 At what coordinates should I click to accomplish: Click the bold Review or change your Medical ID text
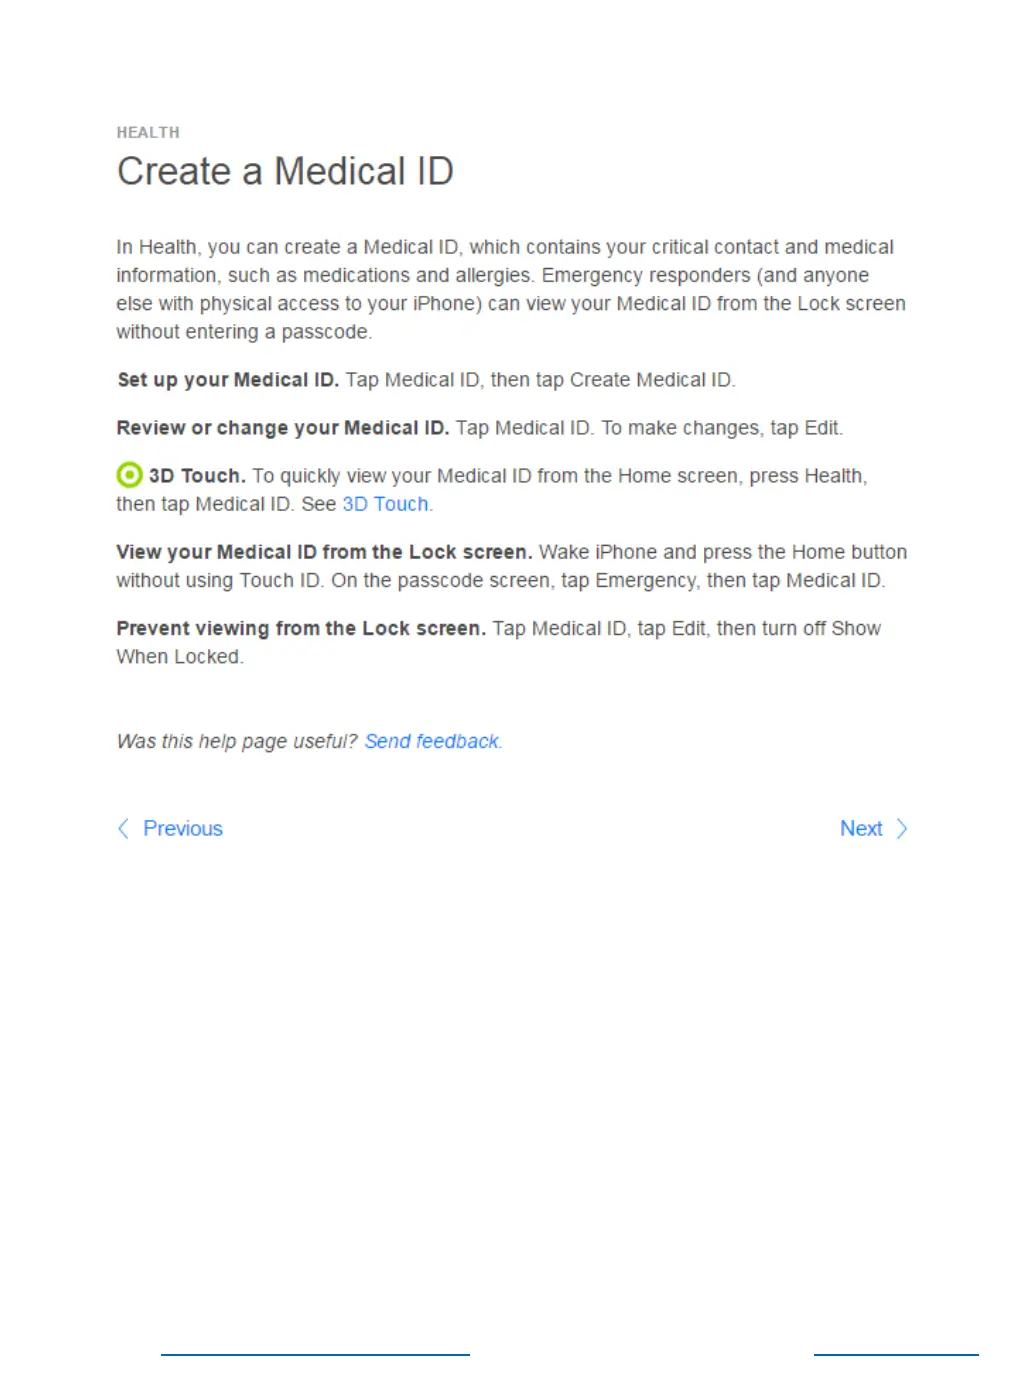coord(283,428)
